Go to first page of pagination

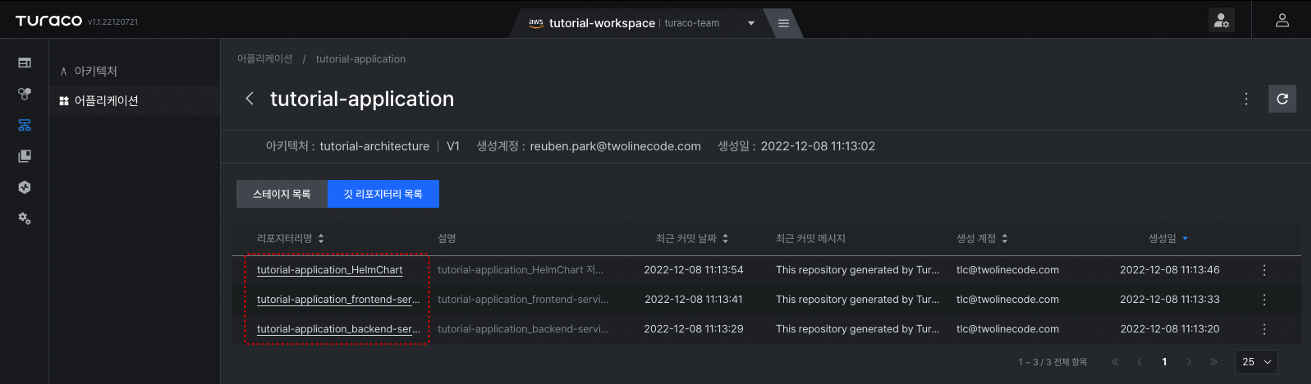pyautogui.click(x=1115, y=362)
